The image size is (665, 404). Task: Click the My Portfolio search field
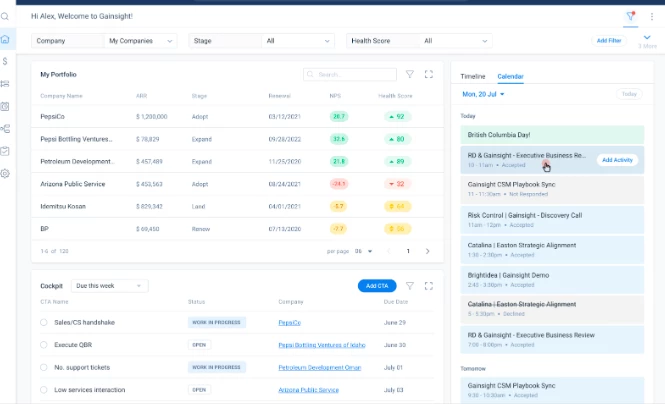(x=350, y=74)
